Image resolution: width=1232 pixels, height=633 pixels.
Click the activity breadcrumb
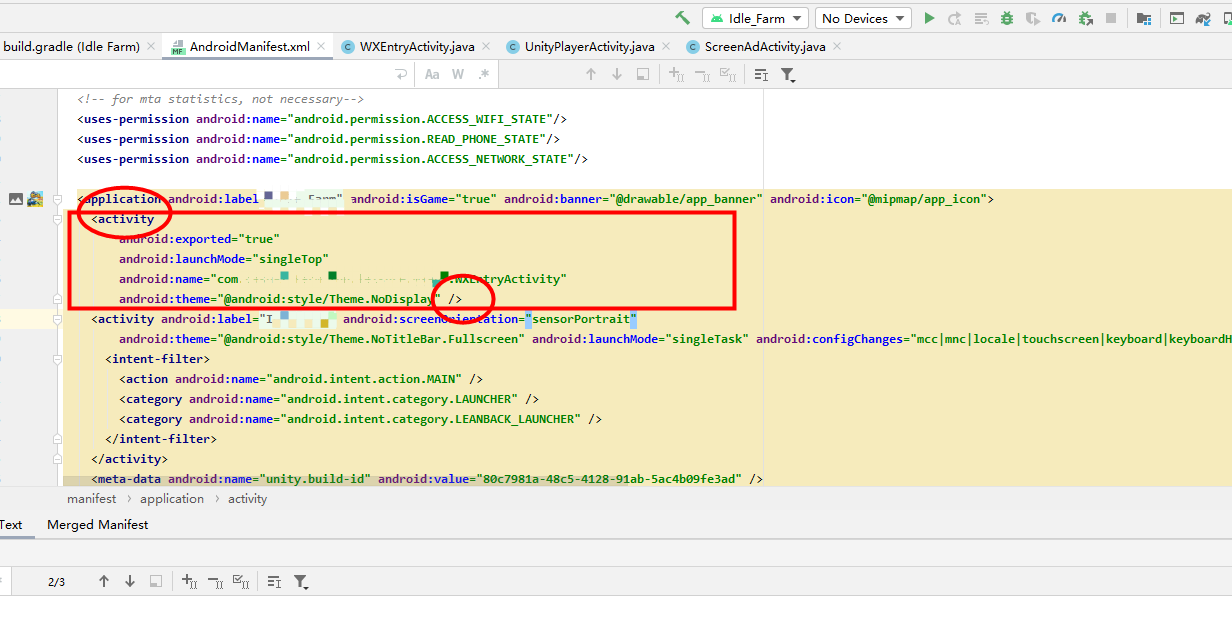(248, 499)
